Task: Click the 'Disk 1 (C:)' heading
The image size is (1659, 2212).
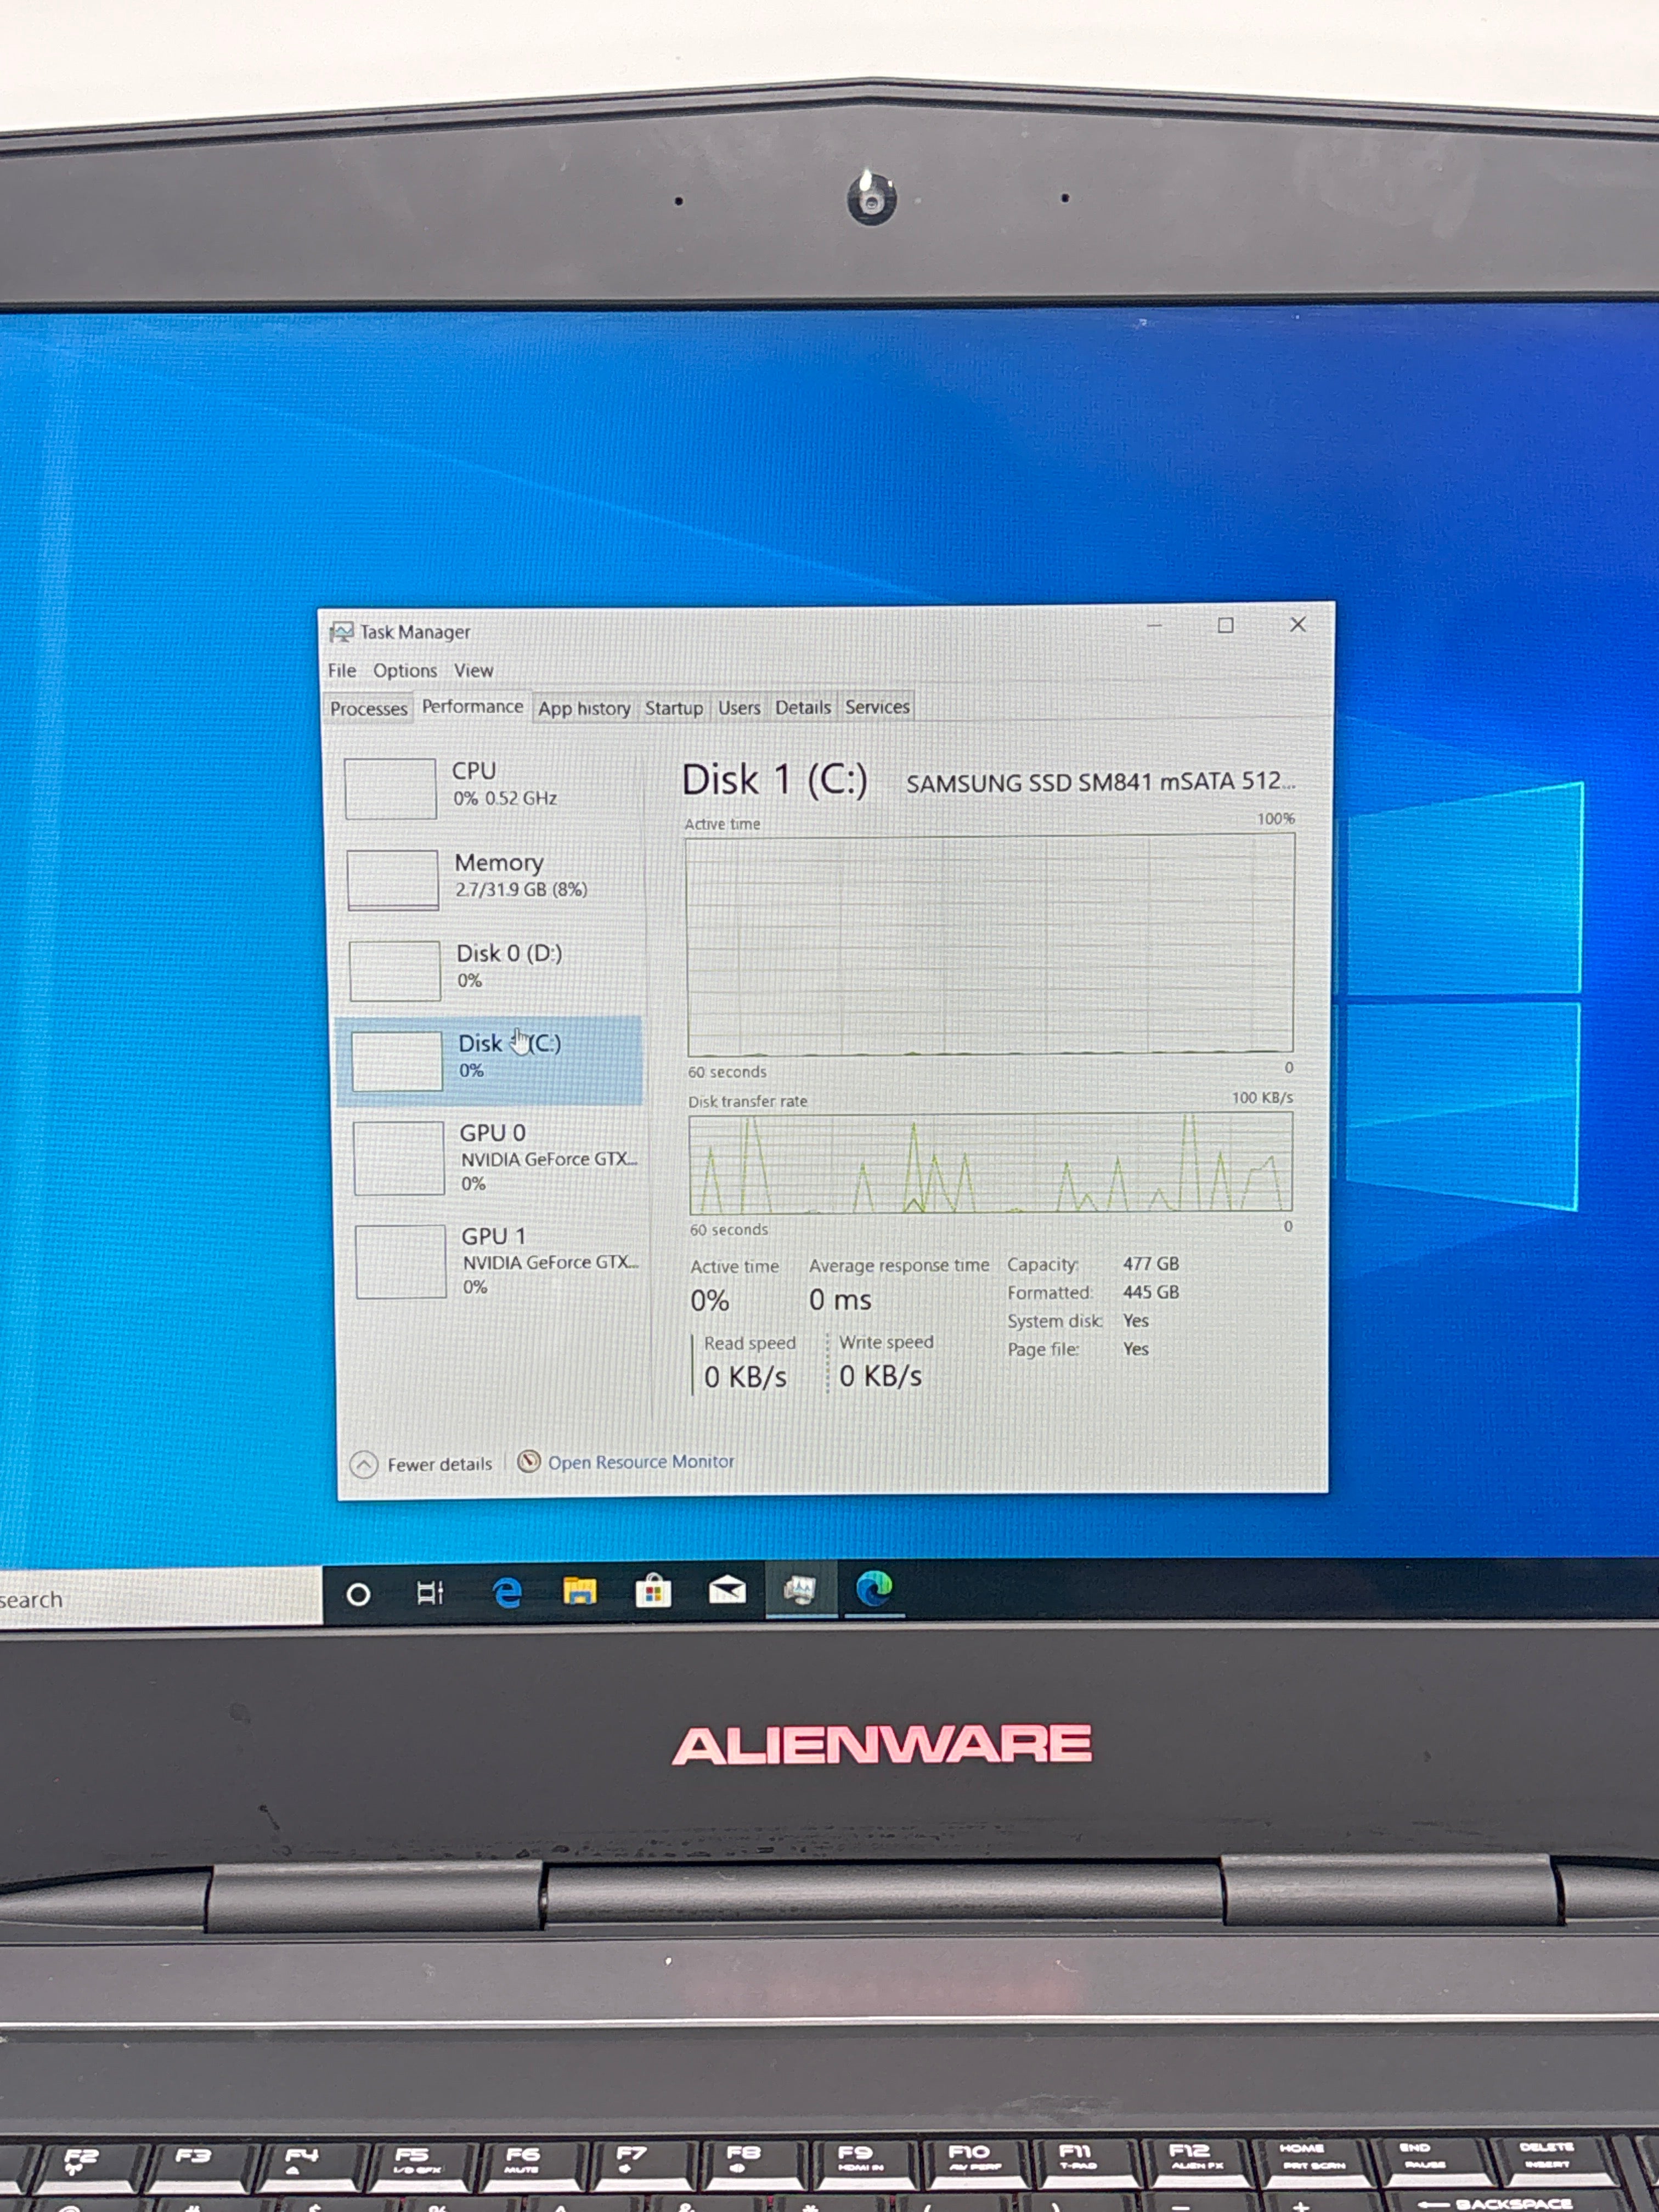Action: pyautogui.click(x=775, y=780)
